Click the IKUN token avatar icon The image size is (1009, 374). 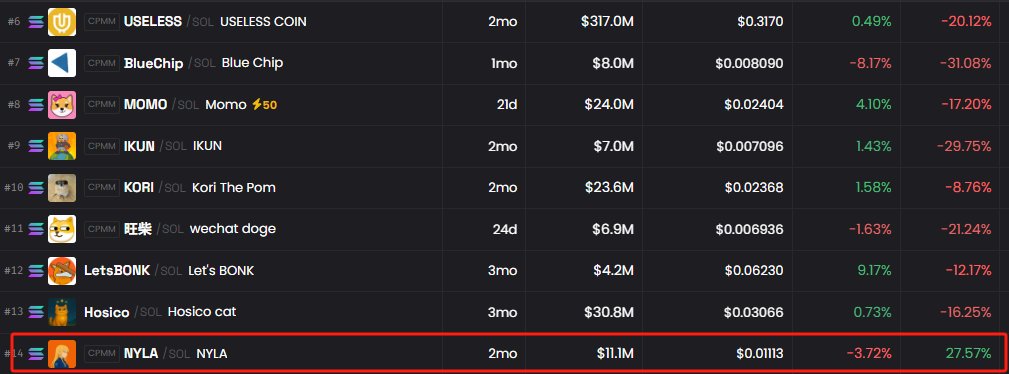62,146
